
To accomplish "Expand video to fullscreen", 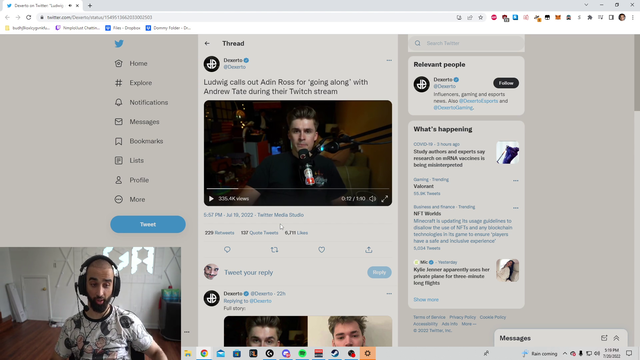I will (384, 199).
